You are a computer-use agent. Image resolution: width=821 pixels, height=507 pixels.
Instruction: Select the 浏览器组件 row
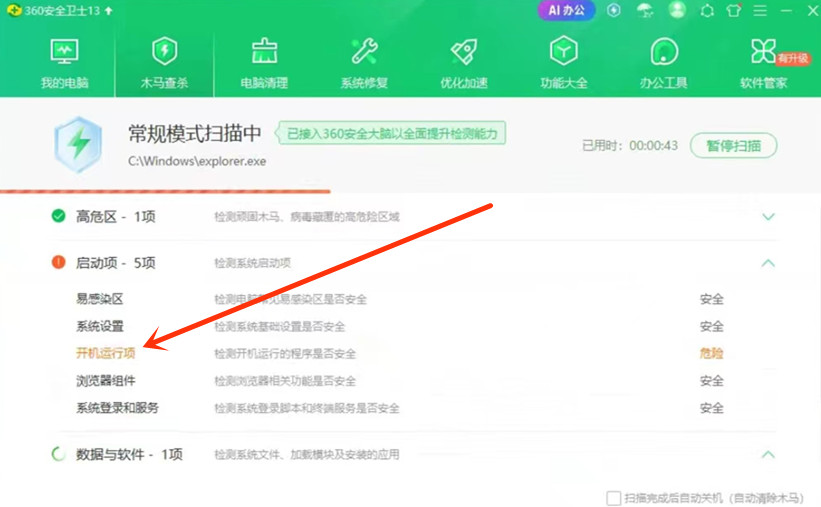[x=400, y=381]
